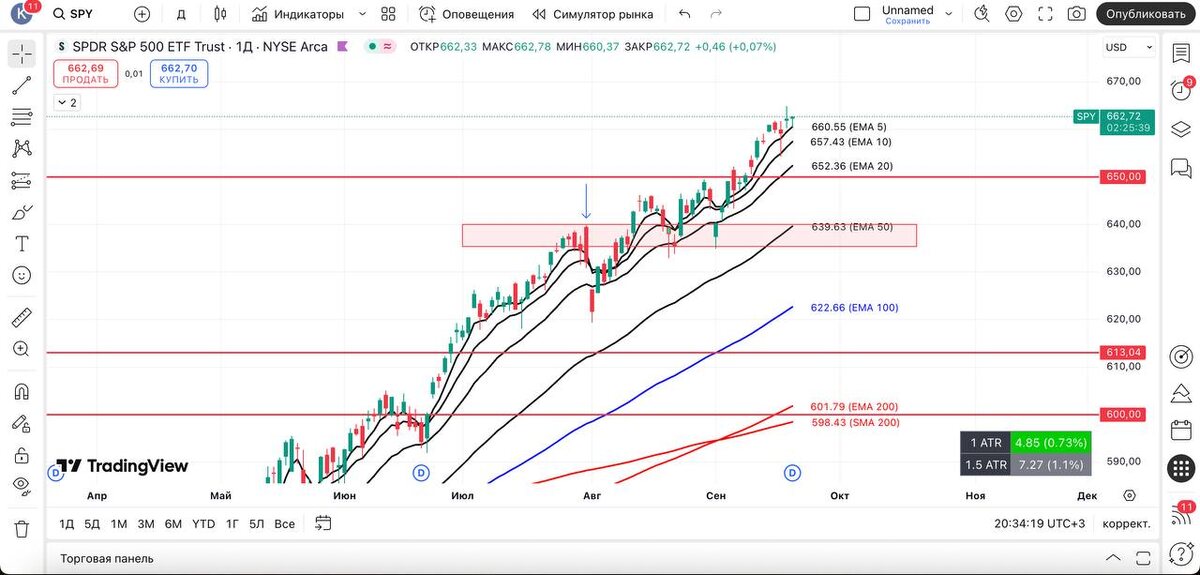Set the range to 1Д
Viewport: 1200px width, 575px height.
click(67, 523)
